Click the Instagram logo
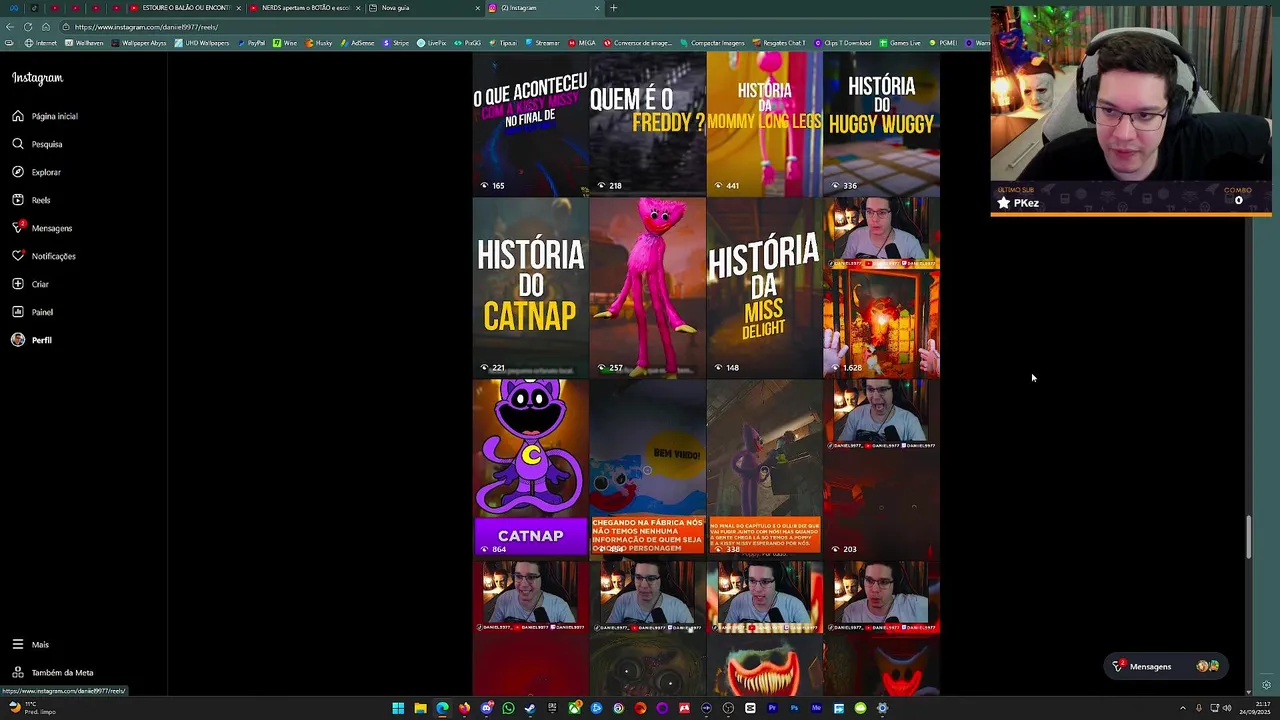 click(37, 78)
